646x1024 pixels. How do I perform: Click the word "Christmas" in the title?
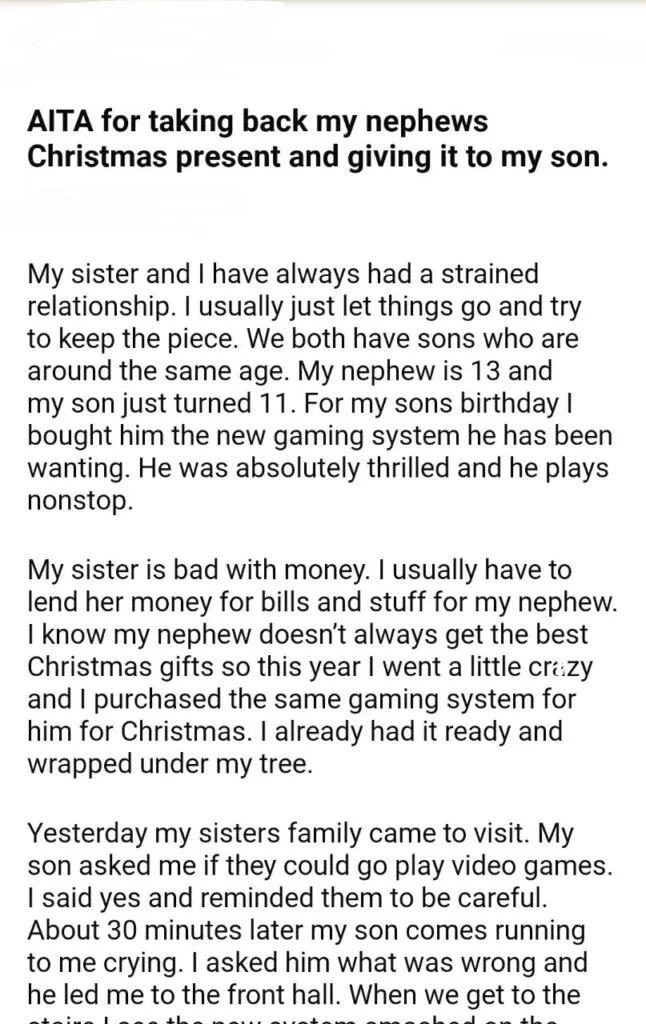pos(97,157)
